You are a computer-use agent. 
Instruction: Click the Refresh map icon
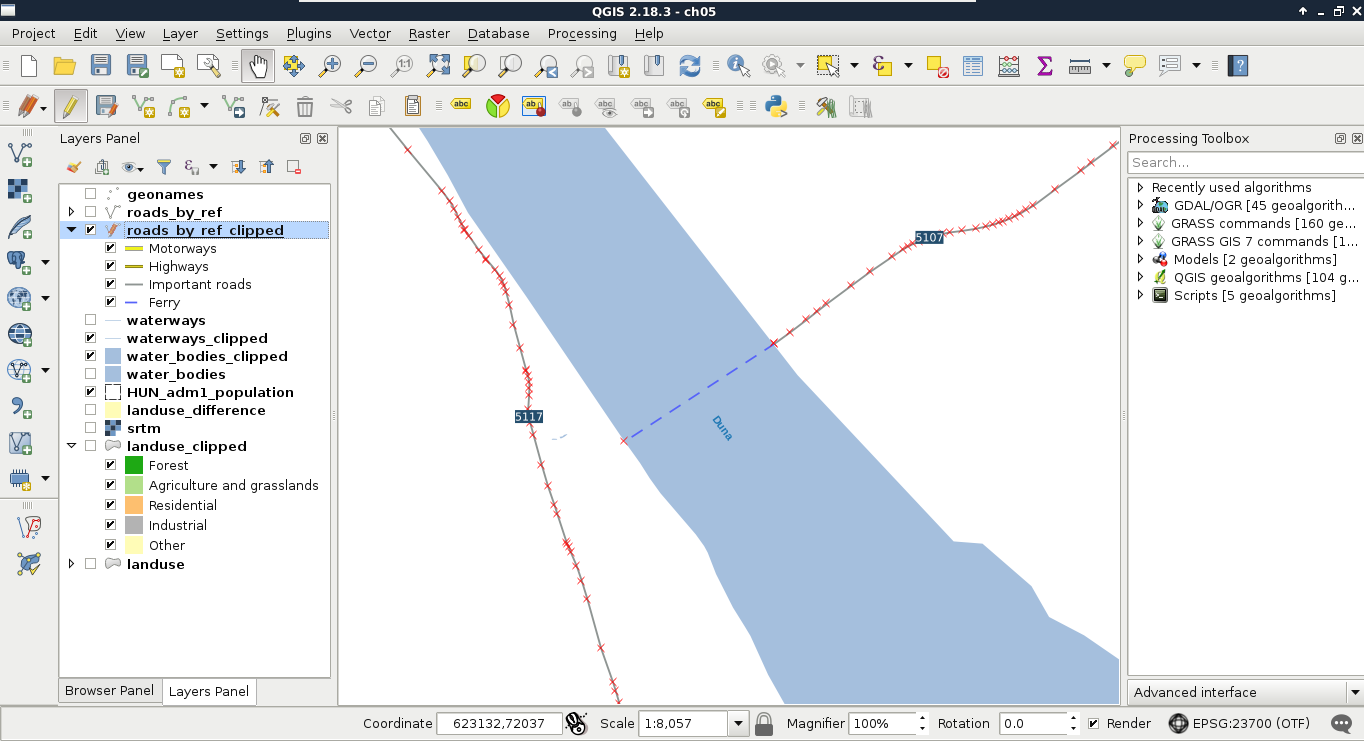[x=690, y=66]
